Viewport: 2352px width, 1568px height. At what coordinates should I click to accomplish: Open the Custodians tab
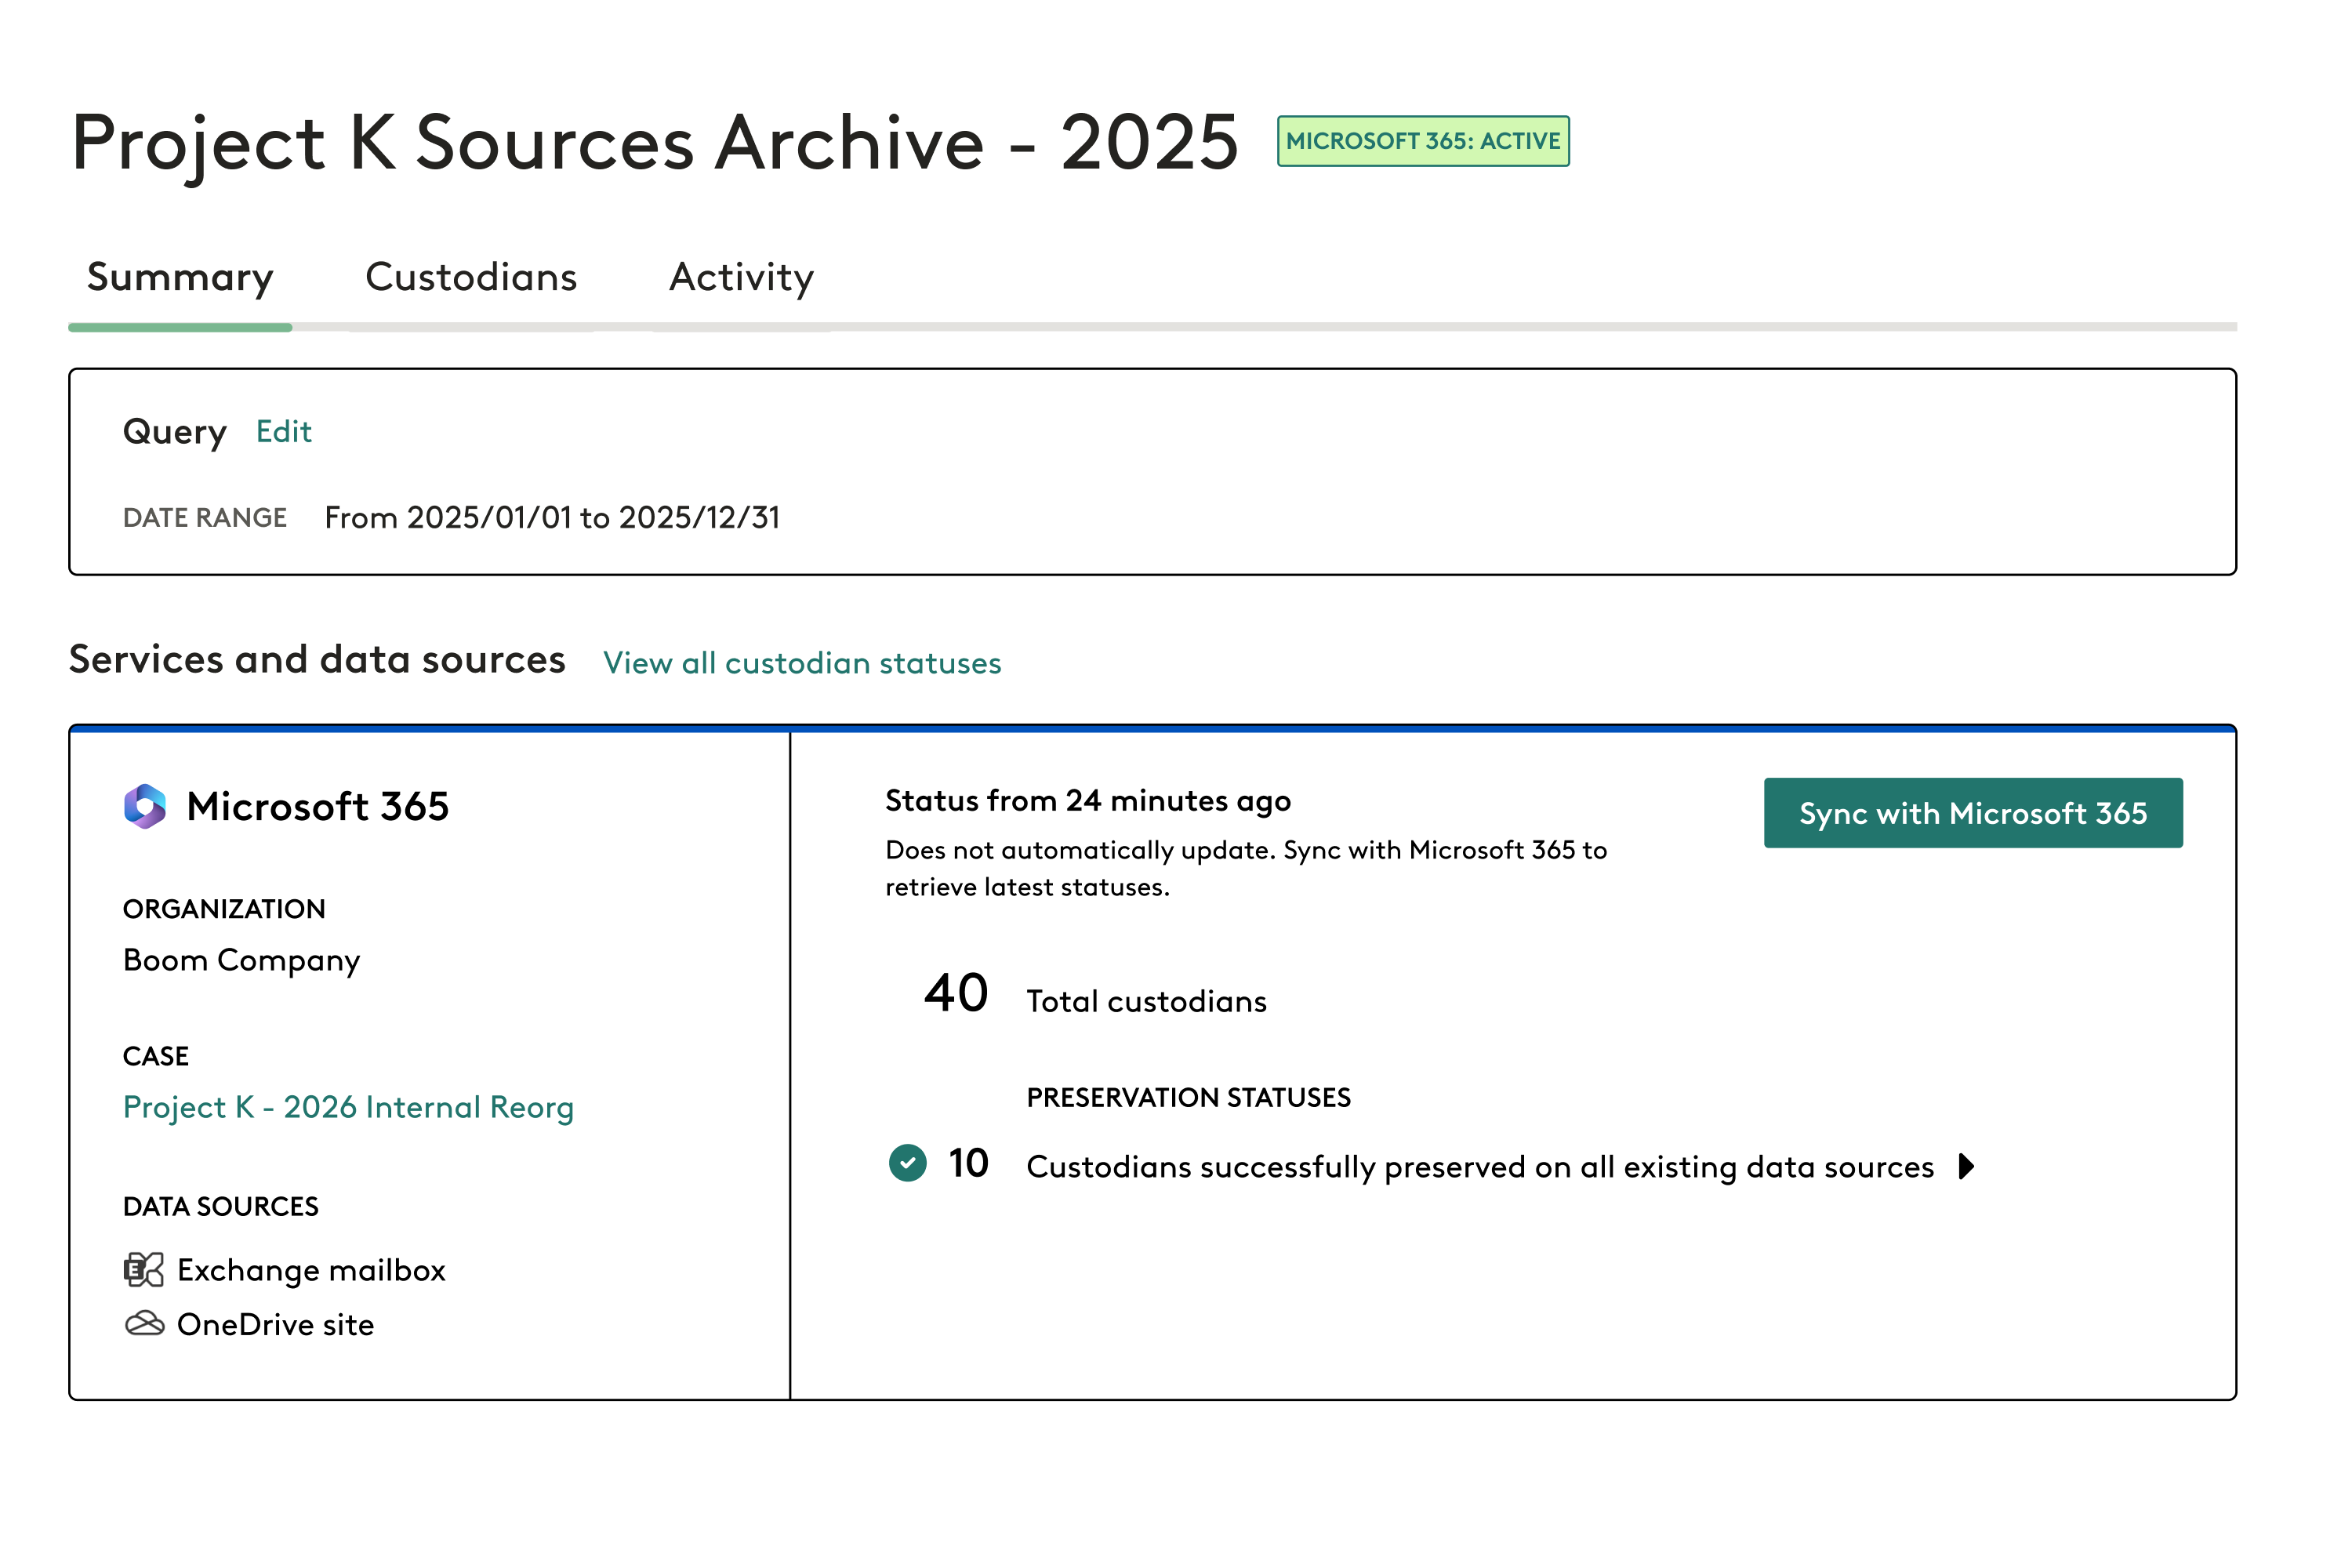[x=471, y=277]
